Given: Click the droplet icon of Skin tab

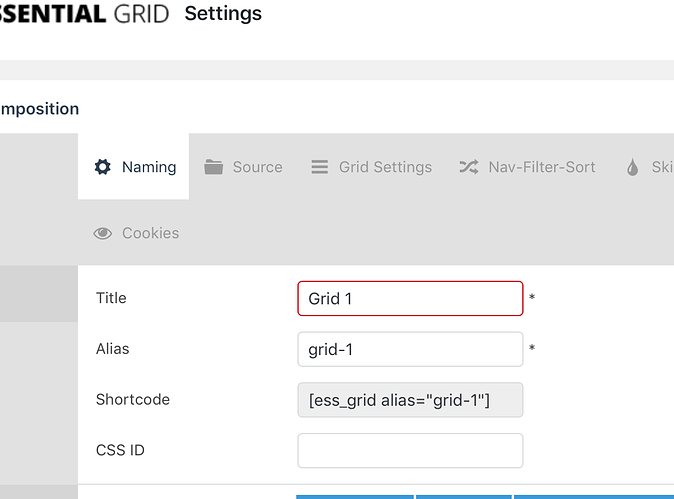Looking at the screenshot, I should click(x=632, y=167).
